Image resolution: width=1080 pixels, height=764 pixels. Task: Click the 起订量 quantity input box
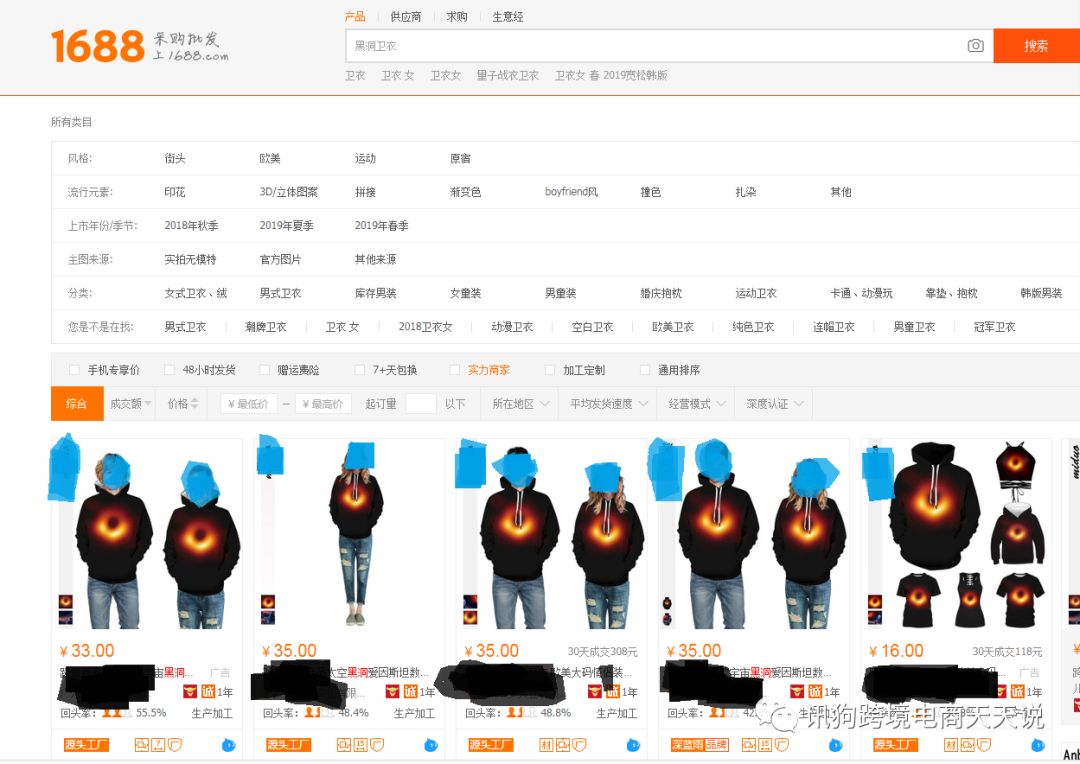(x=421, y=404)
